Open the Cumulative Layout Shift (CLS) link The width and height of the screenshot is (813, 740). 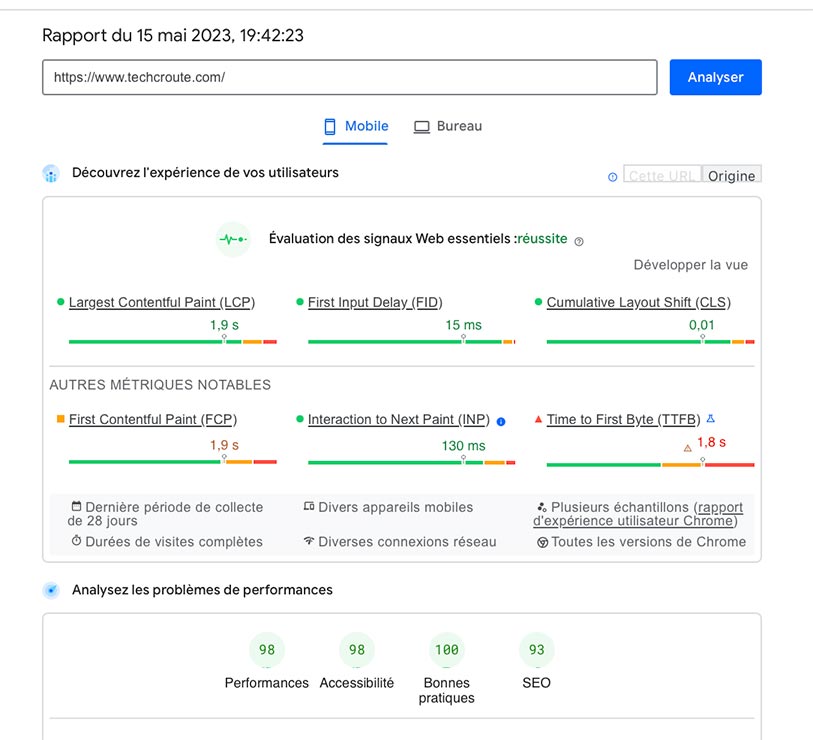(638, 302)
